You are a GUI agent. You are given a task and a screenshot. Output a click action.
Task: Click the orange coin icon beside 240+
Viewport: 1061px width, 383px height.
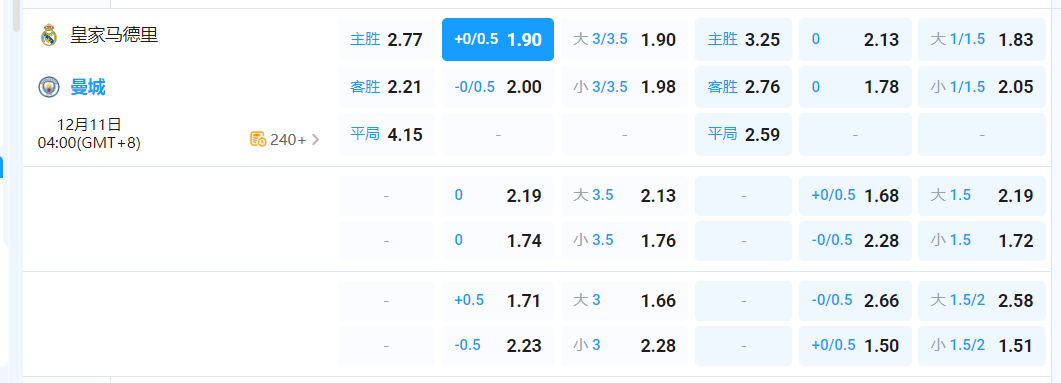258,139
